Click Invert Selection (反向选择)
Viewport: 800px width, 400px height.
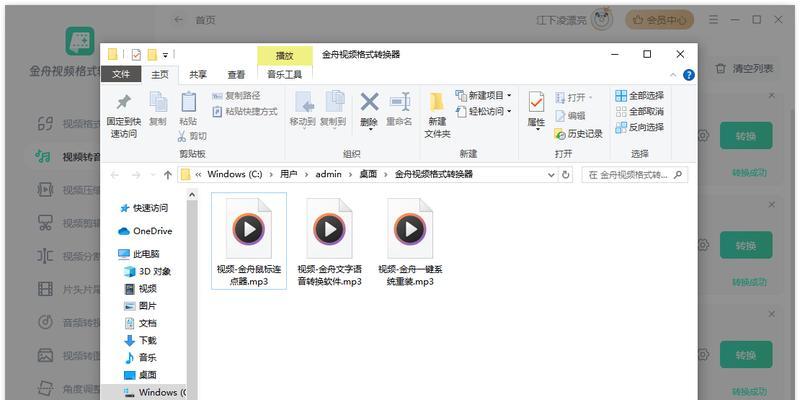[640, 127]
